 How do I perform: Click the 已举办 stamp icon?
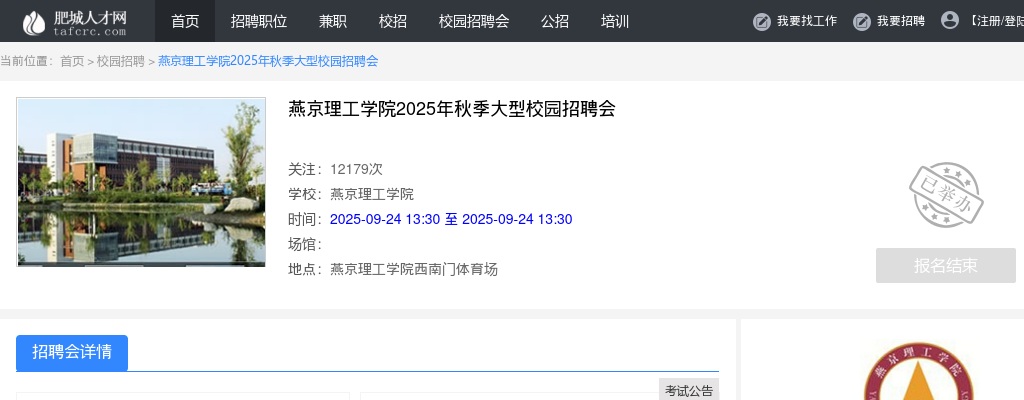pyautogui.click(x=945, y=196)
